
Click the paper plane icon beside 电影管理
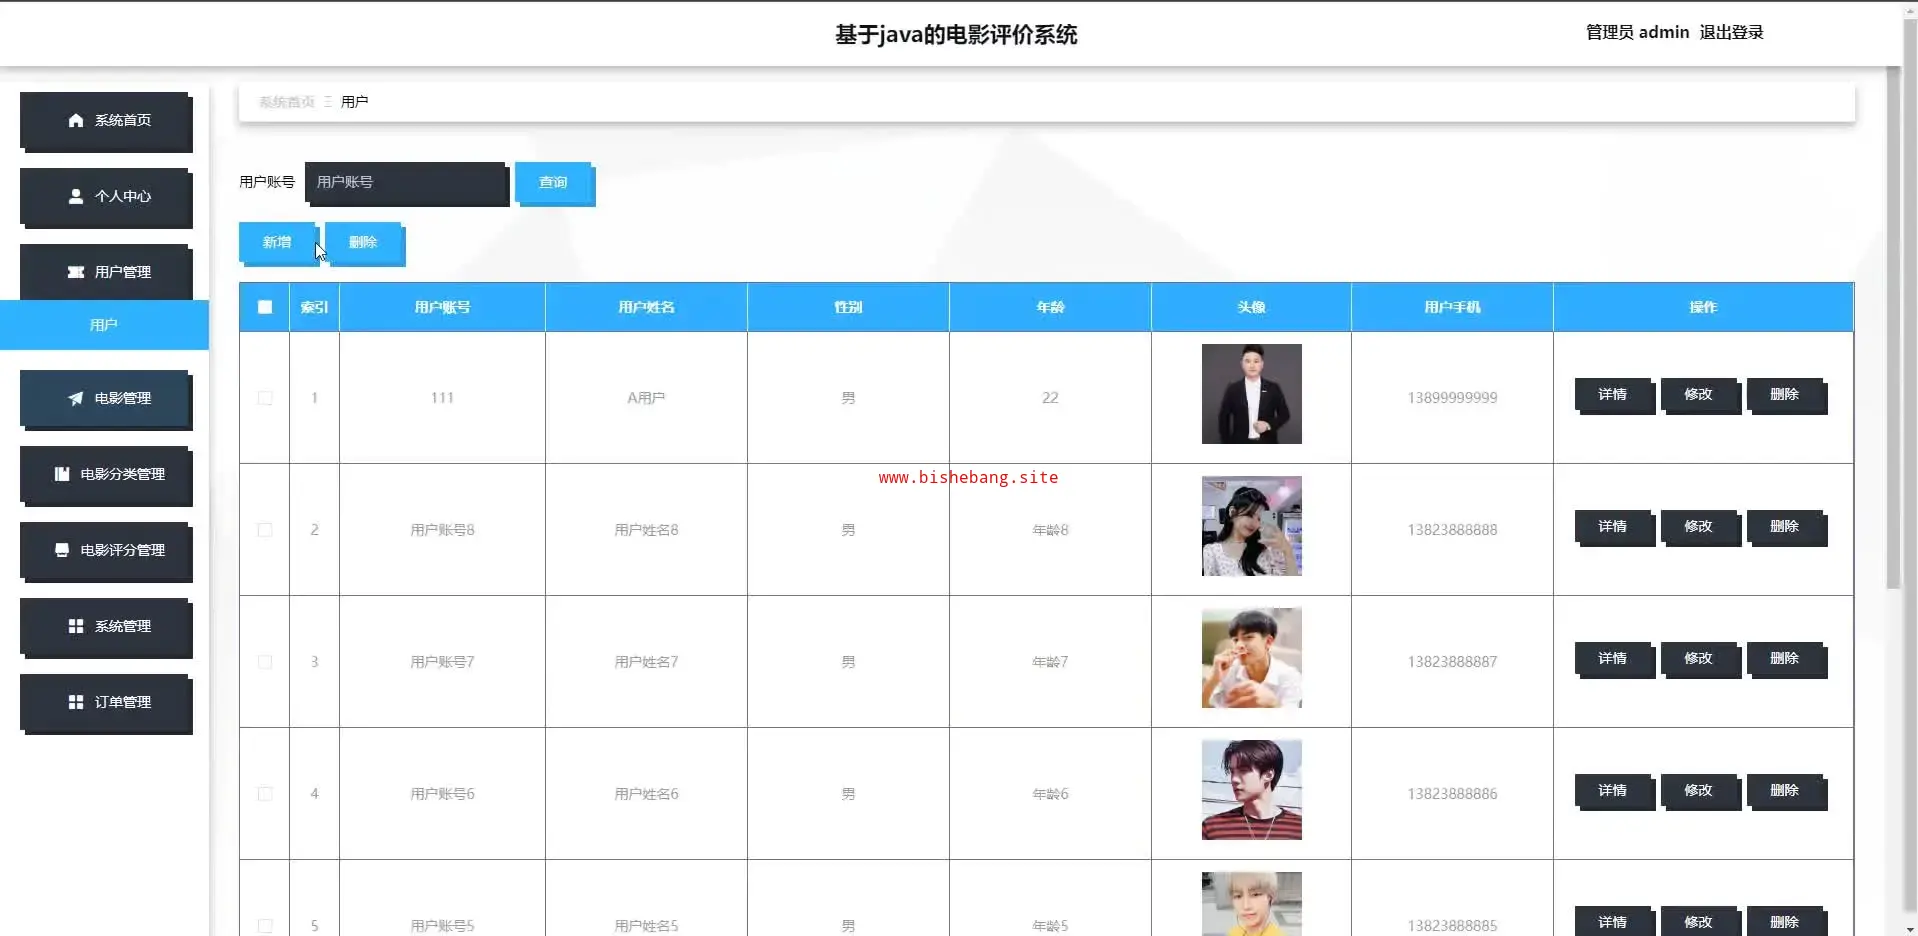pyautogui.click(x=76, y=398)
